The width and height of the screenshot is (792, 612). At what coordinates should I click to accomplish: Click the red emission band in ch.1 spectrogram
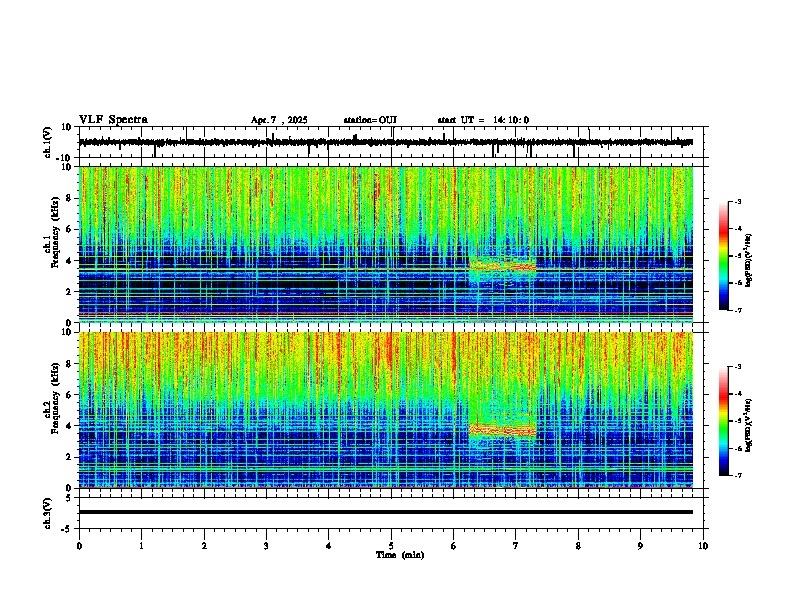point(502,265)
